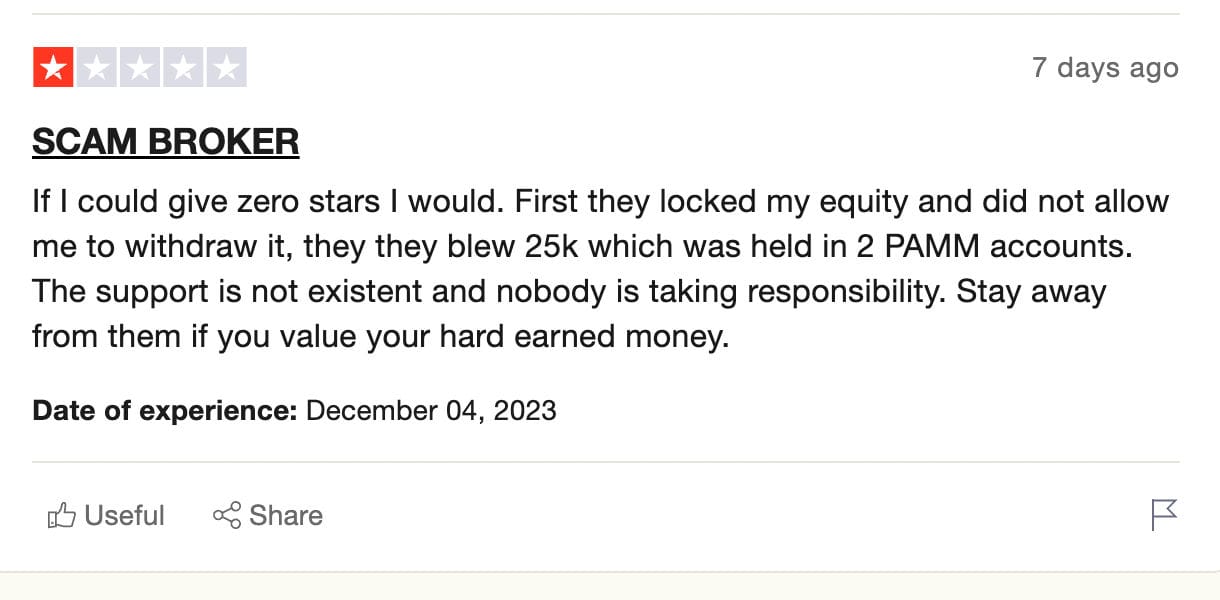Screen dimensions: 1220x600
Task: Click the second grey rating star
Action: (97, 68)
